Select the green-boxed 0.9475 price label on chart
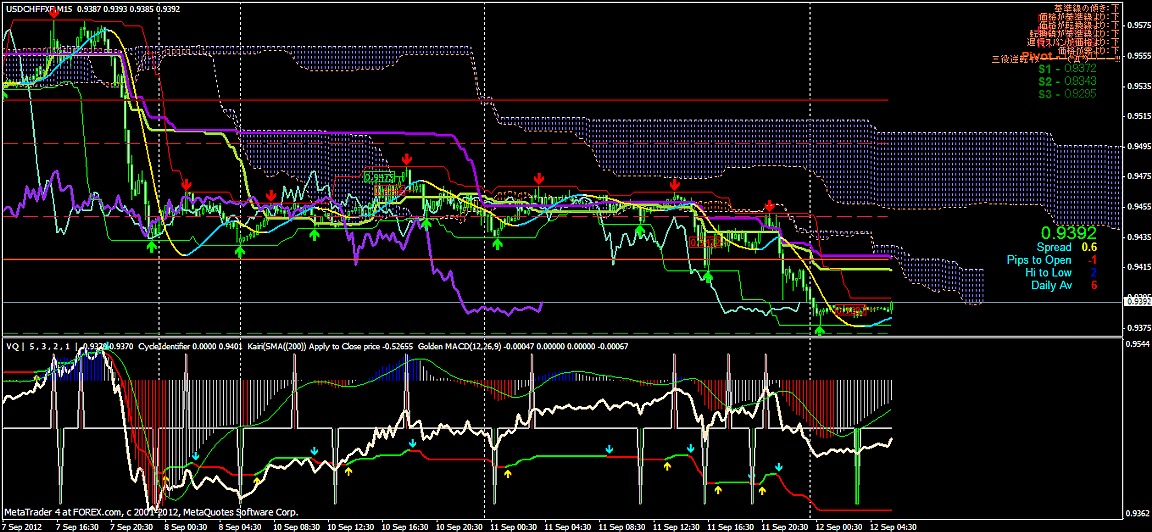This screenshot has height=532, width=1152. (379, 177)
